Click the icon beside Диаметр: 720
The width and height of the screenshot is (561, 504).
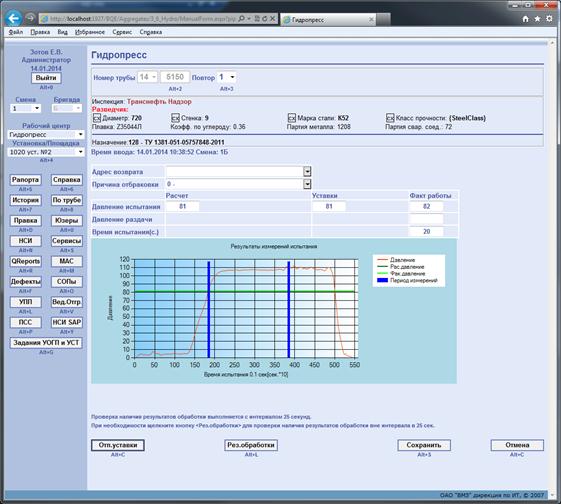[x=97, y=118]
